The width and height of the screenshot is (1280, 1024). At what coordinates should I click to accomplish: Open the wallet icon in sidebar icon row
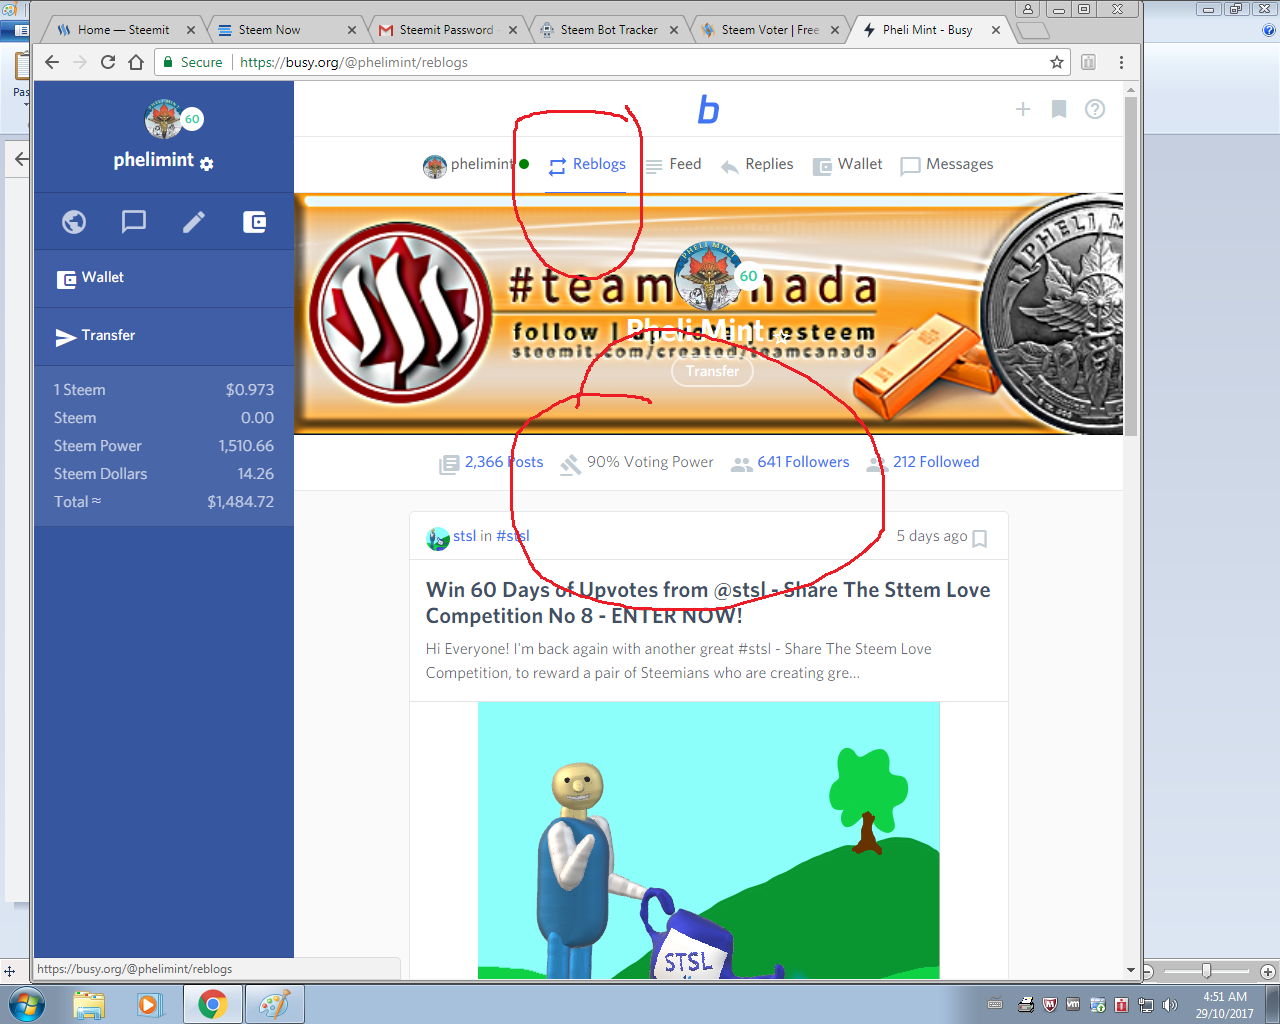click(x=254, y=222)
